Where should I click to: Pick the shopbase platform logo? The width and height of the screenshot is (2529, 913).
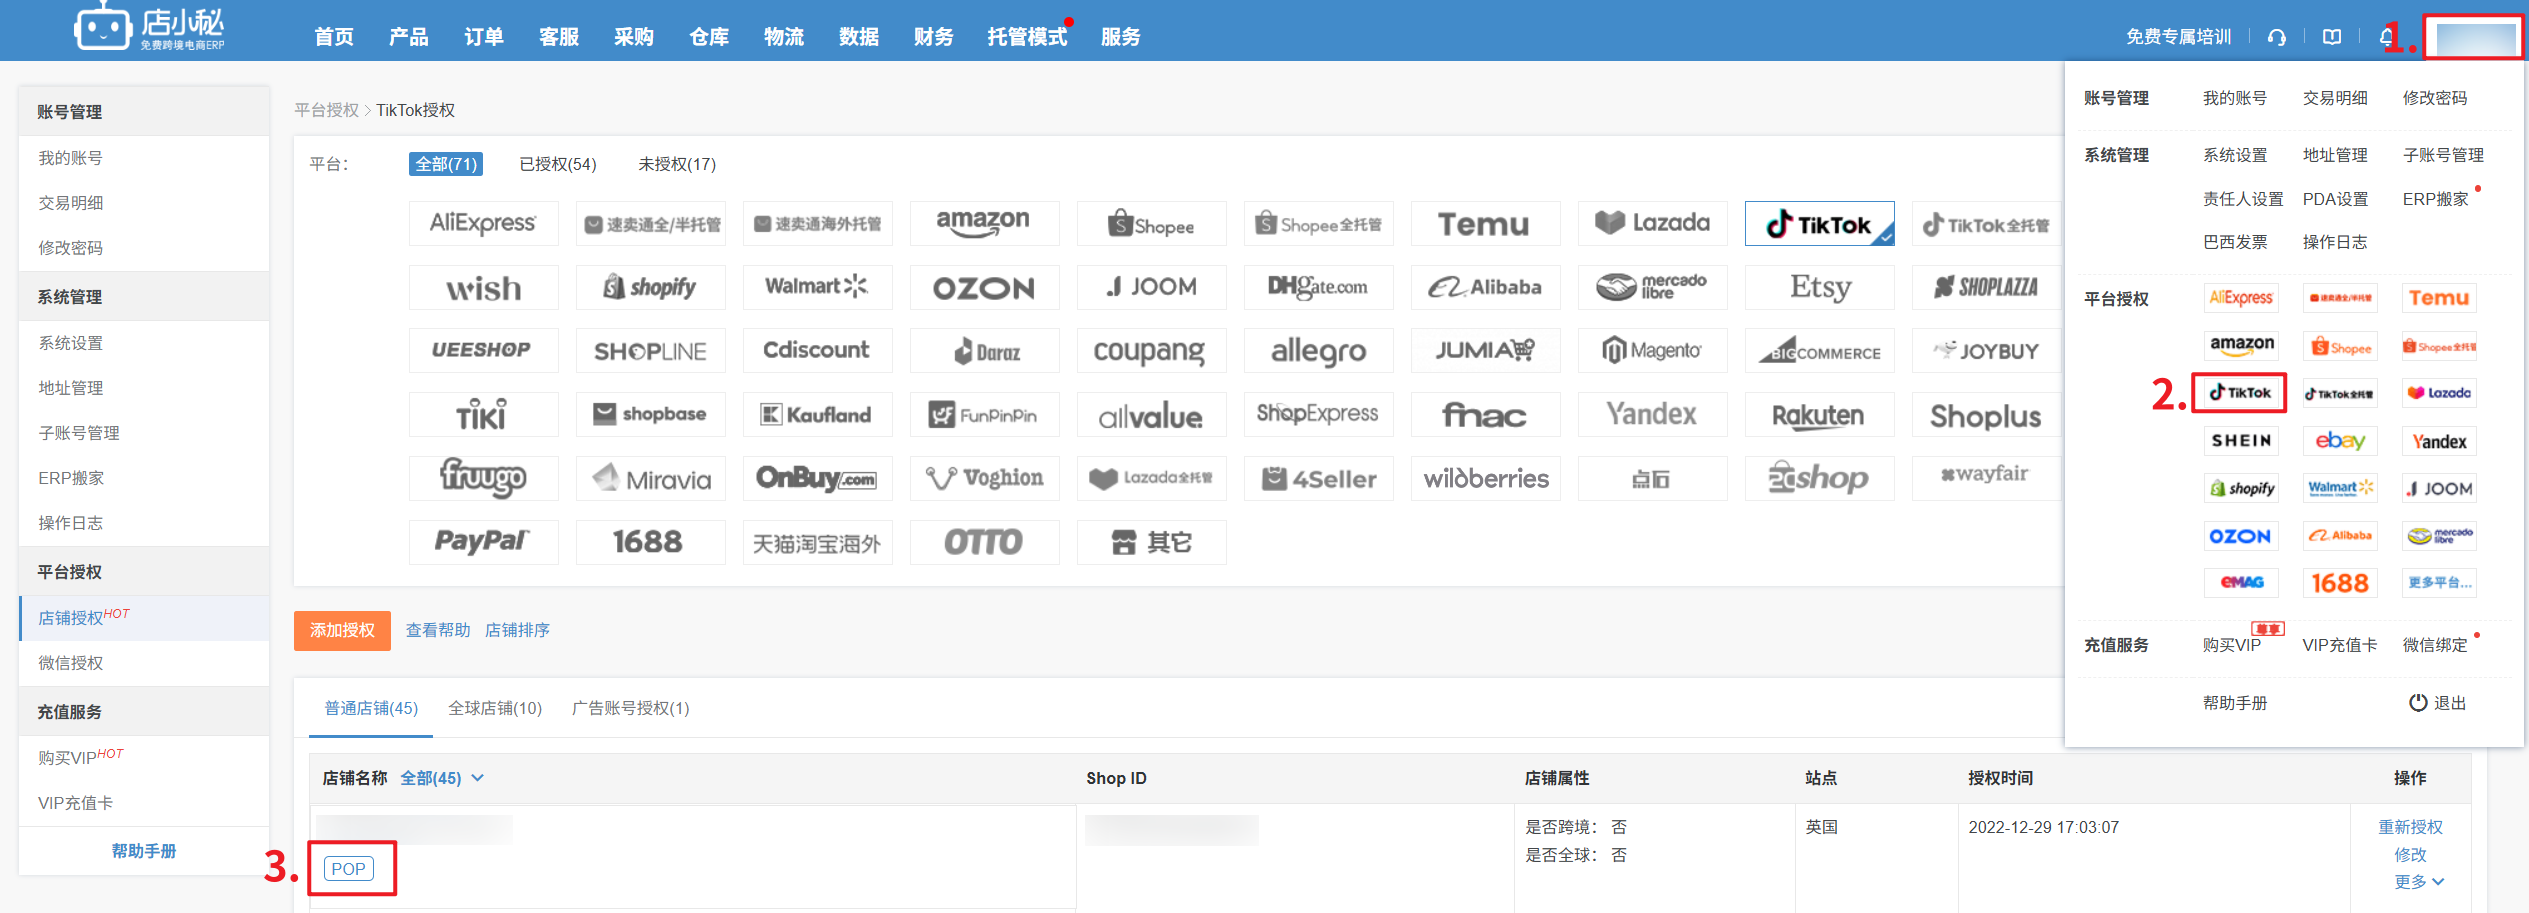coord(651,415)
